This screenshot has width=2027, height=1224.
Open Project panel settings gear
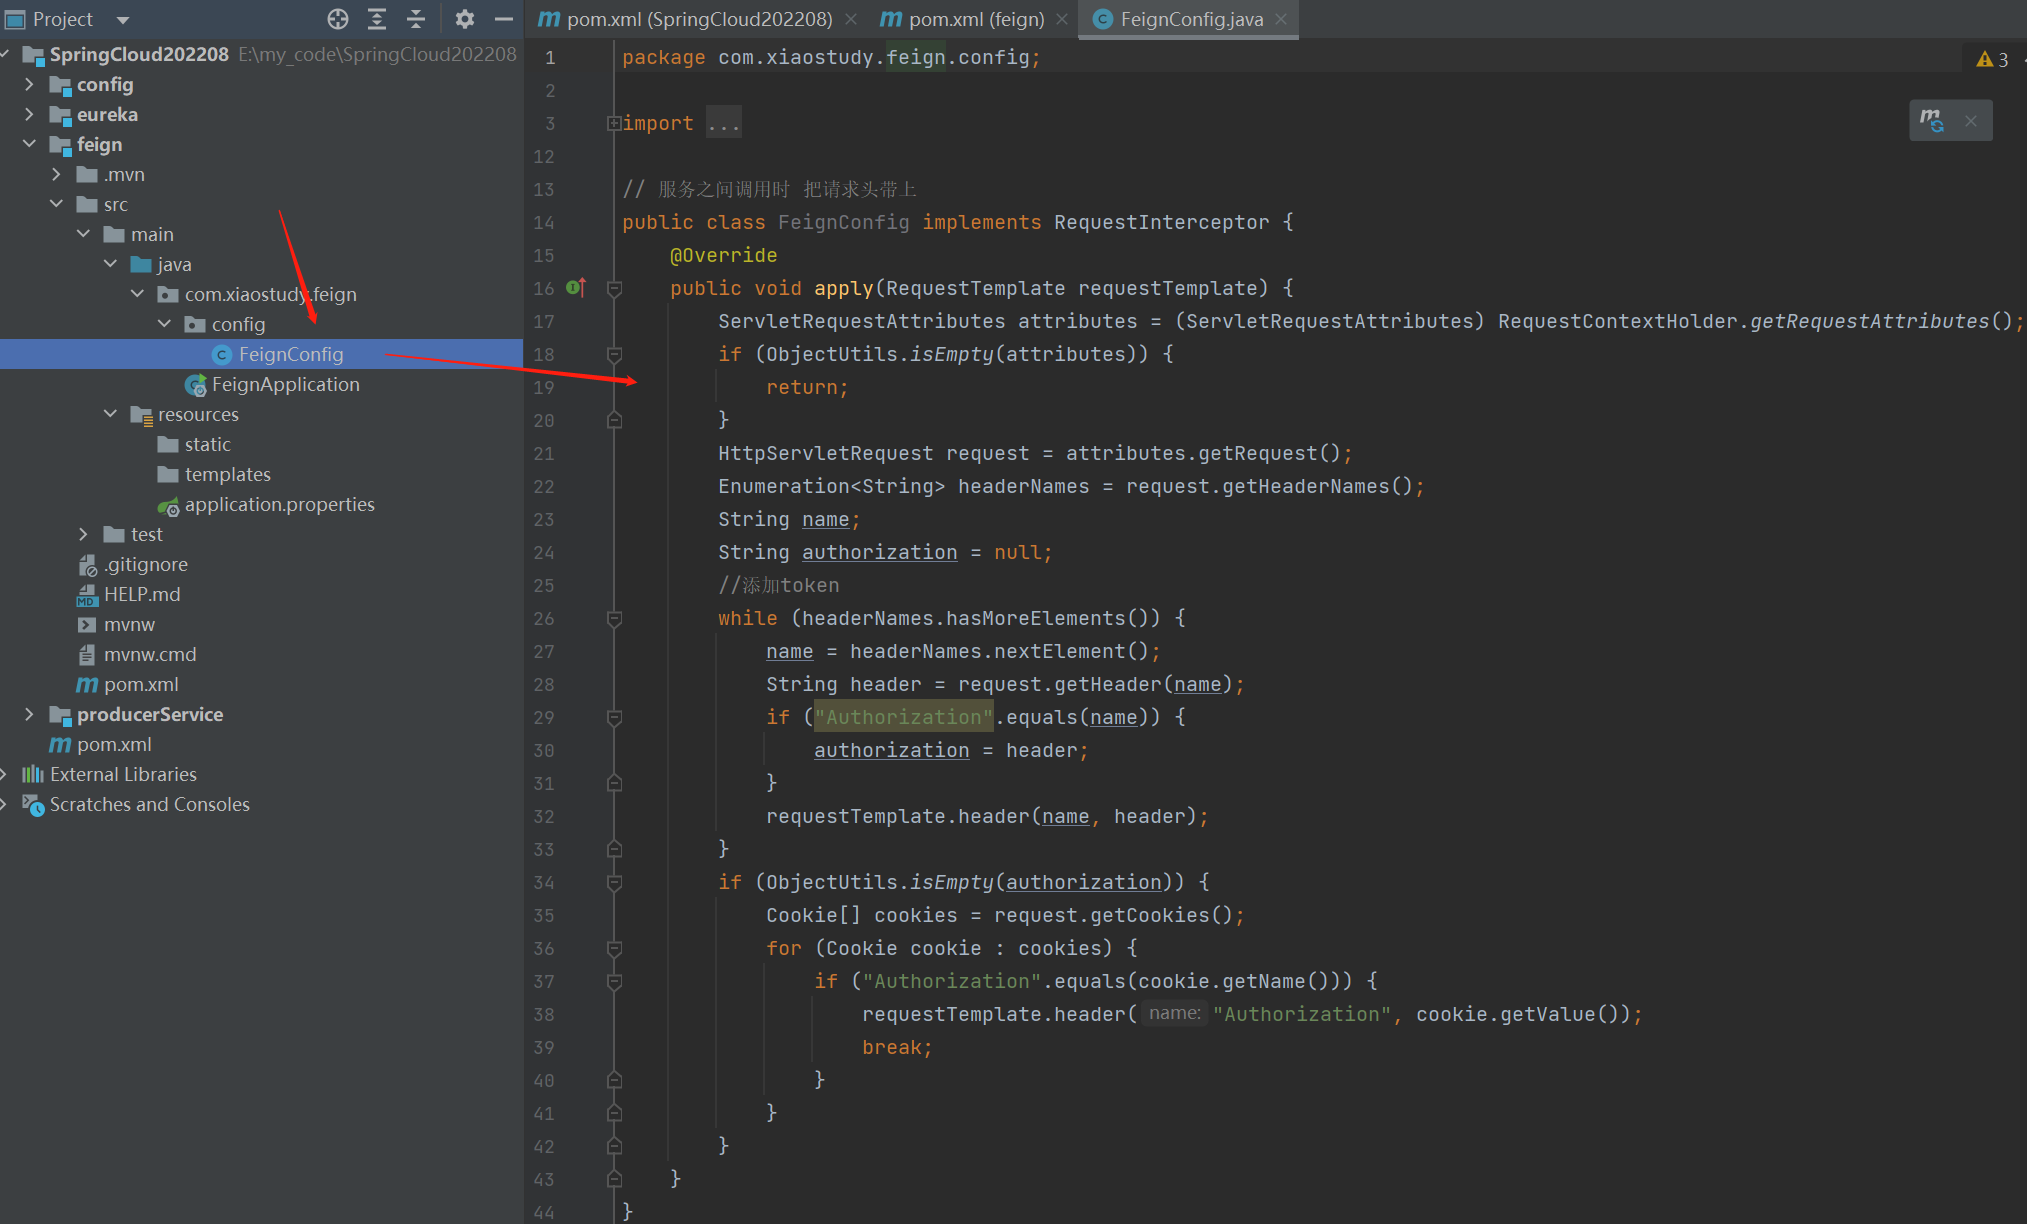click(465, 19)
